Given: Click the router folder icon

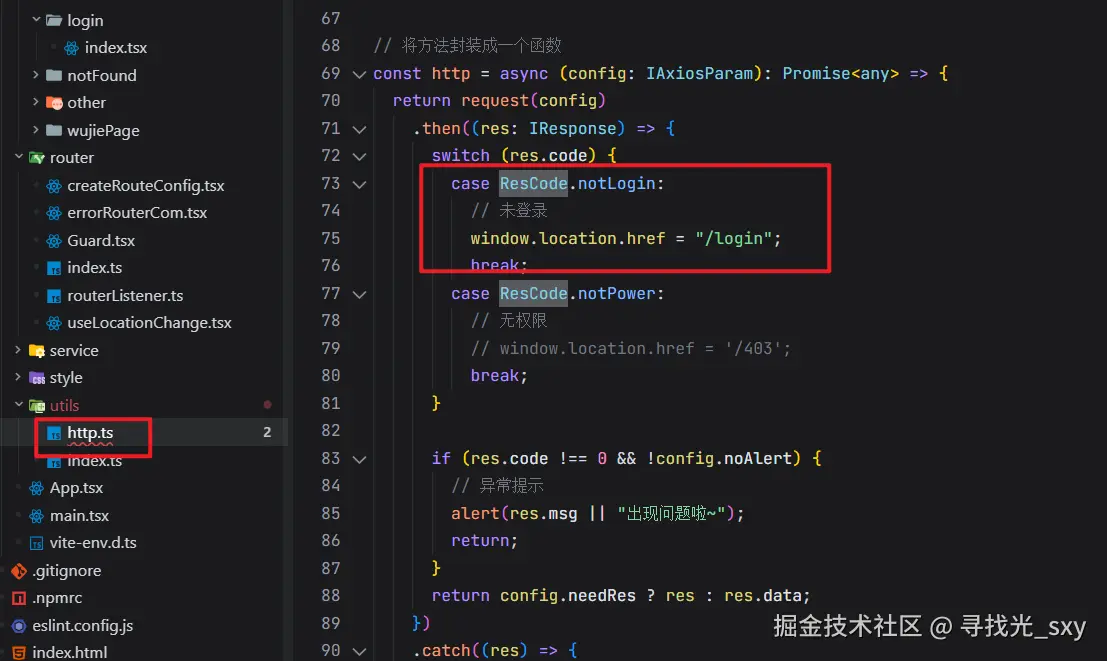Looking at the screenshot, I should pos(37,157).
